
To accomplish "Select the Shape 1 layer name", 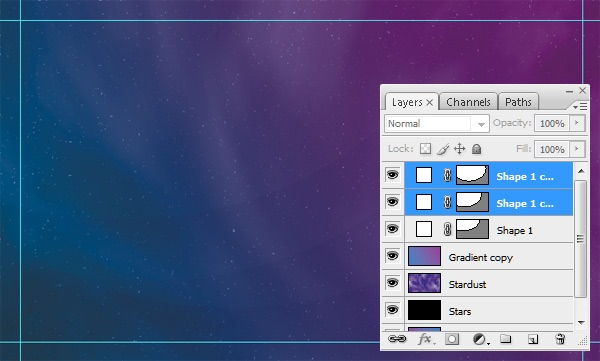I will click(515, 230).
